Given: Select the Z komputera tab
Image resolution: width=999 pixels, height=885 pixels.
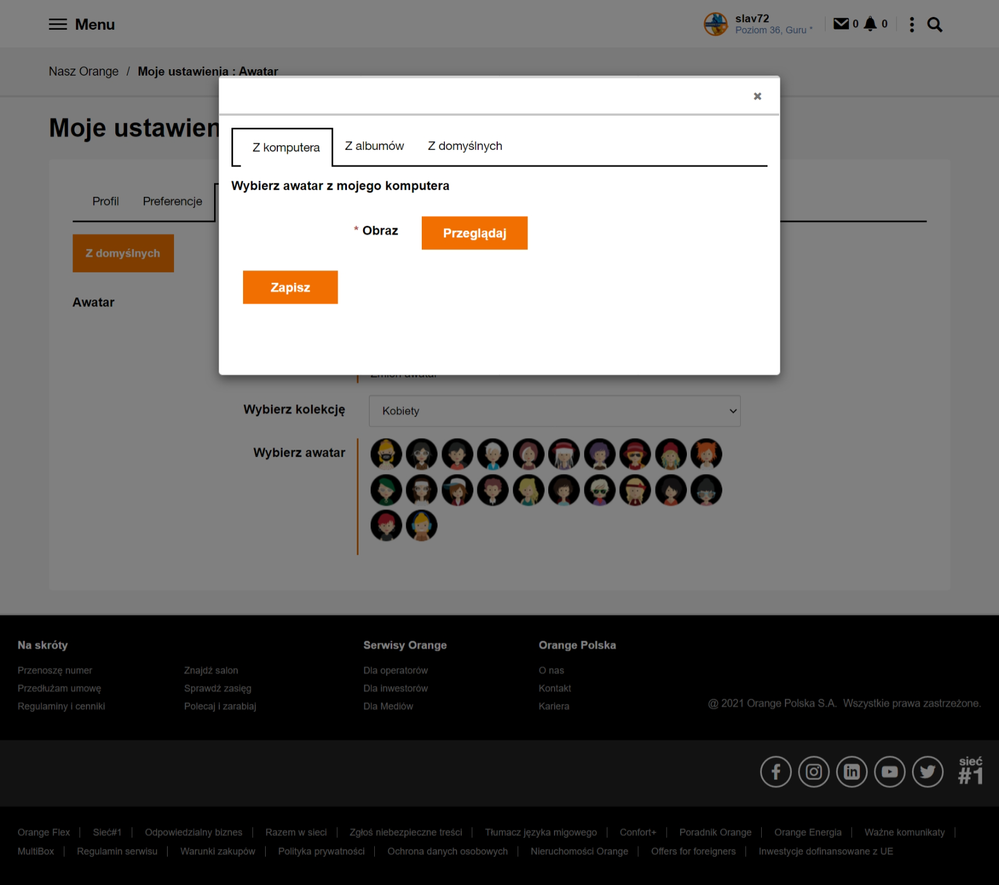Looking at the screenshot, I should click(285, 147).
